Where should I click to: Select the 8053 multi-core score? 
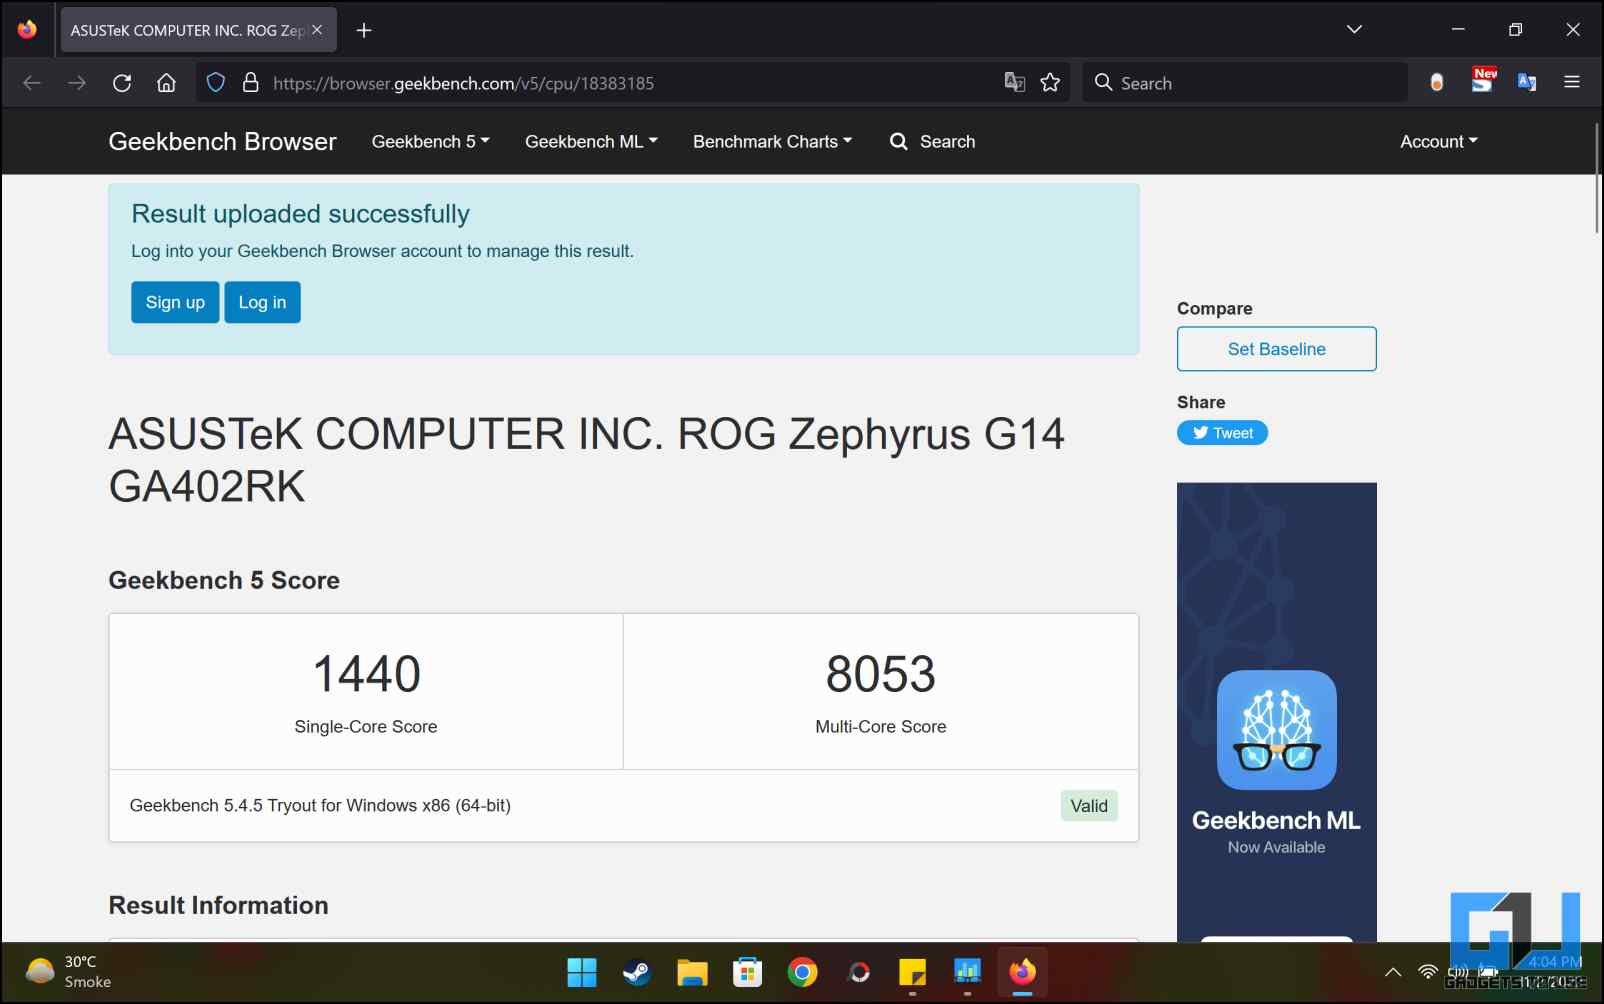click(880, 674)
